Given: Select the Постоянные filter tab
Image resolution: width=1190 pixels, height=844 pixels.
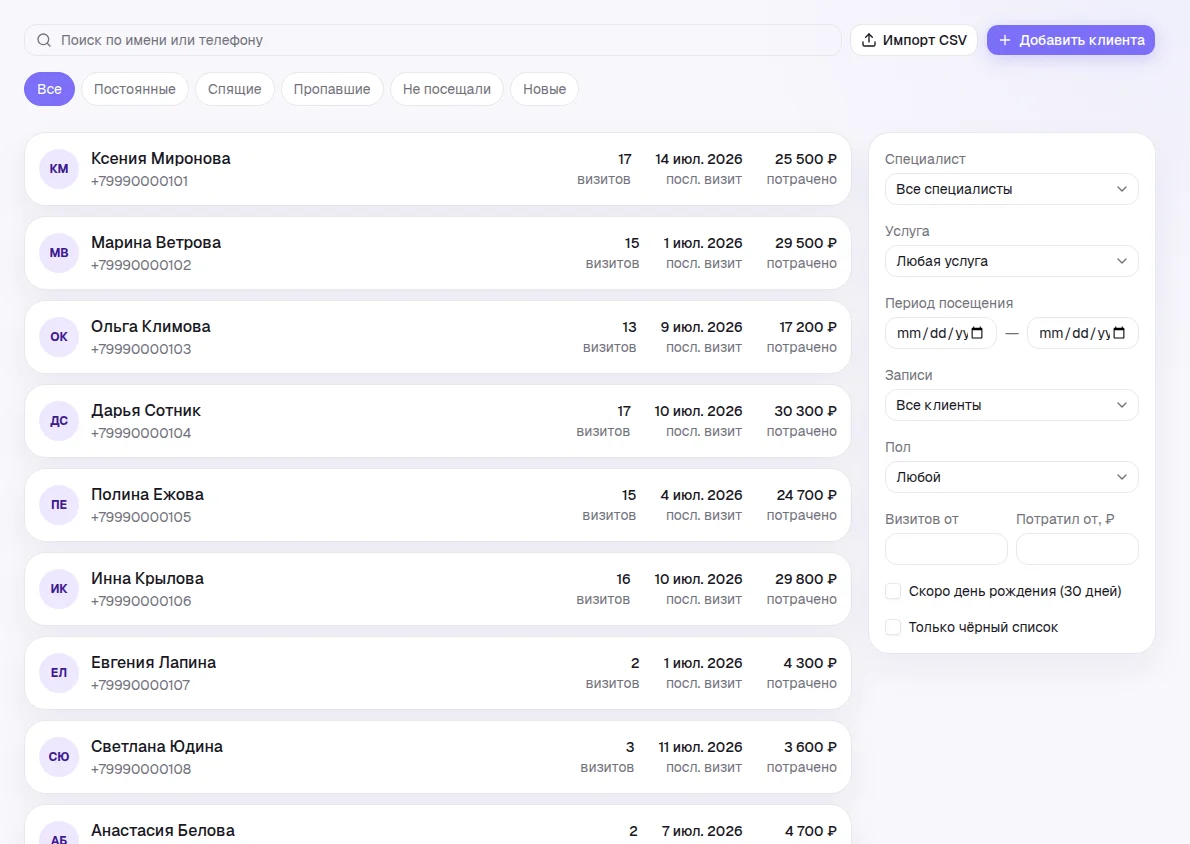Looking at the screenshot, I should tap(135, 89).
